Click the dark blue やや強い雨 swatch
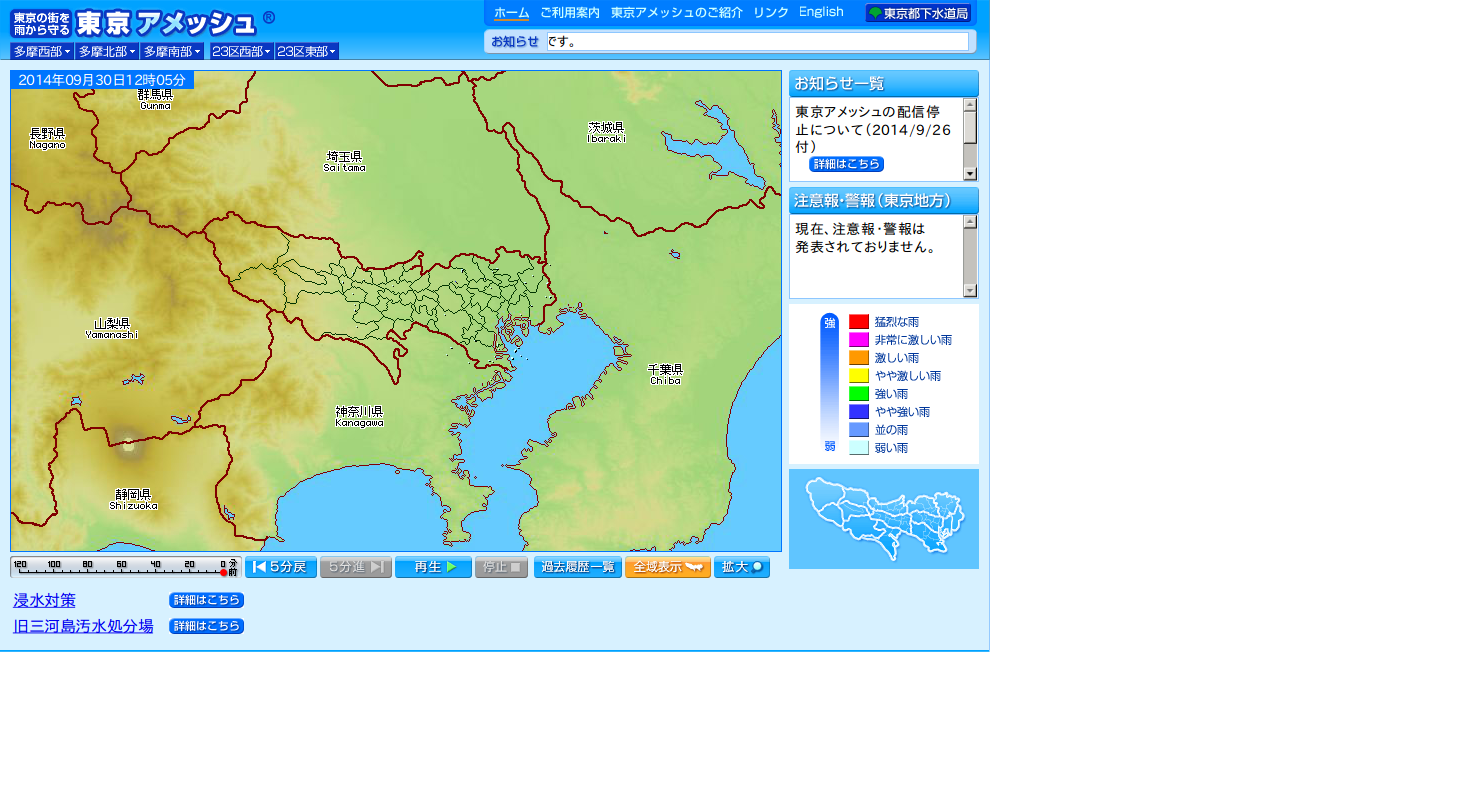The width and height of the screenshot is (1458, 806). point(859,412)
